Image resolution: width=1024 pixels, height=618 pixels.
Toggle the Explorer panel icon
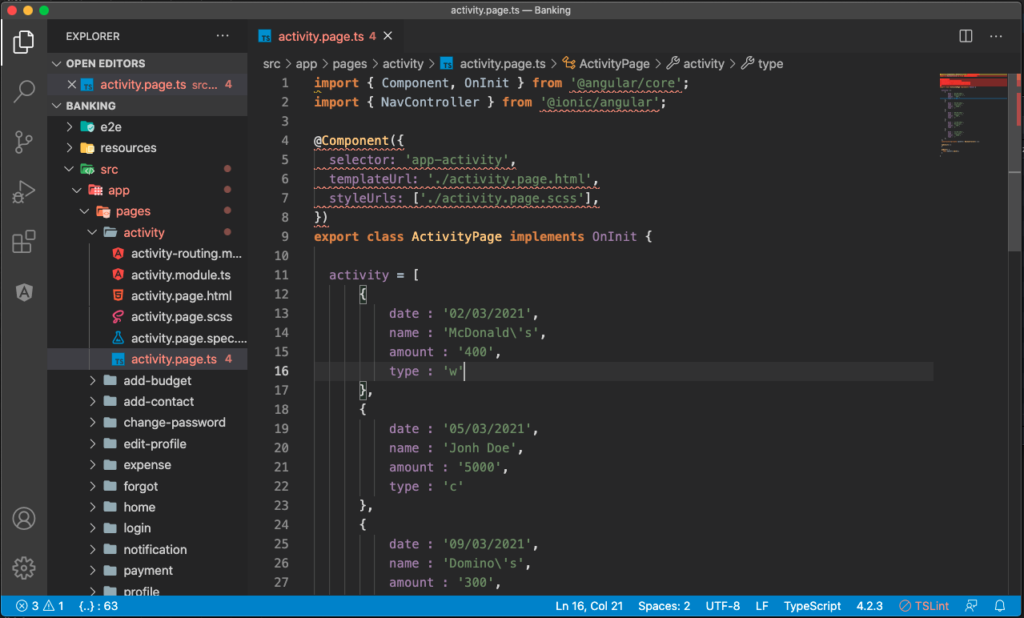pos(23,41)
